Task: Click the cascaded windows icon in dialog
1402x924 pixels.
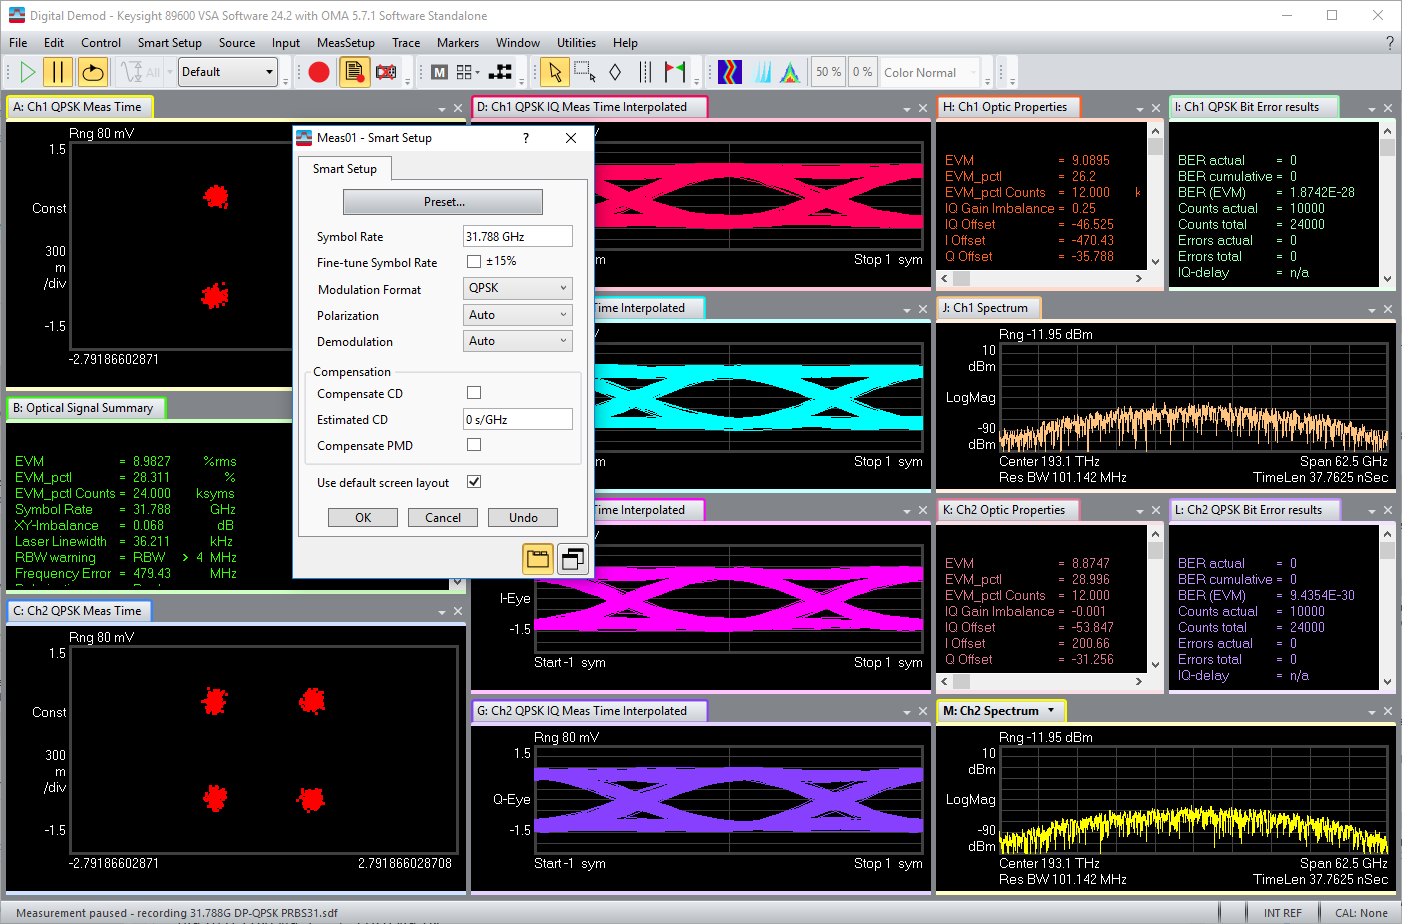Action: point(573,559)
